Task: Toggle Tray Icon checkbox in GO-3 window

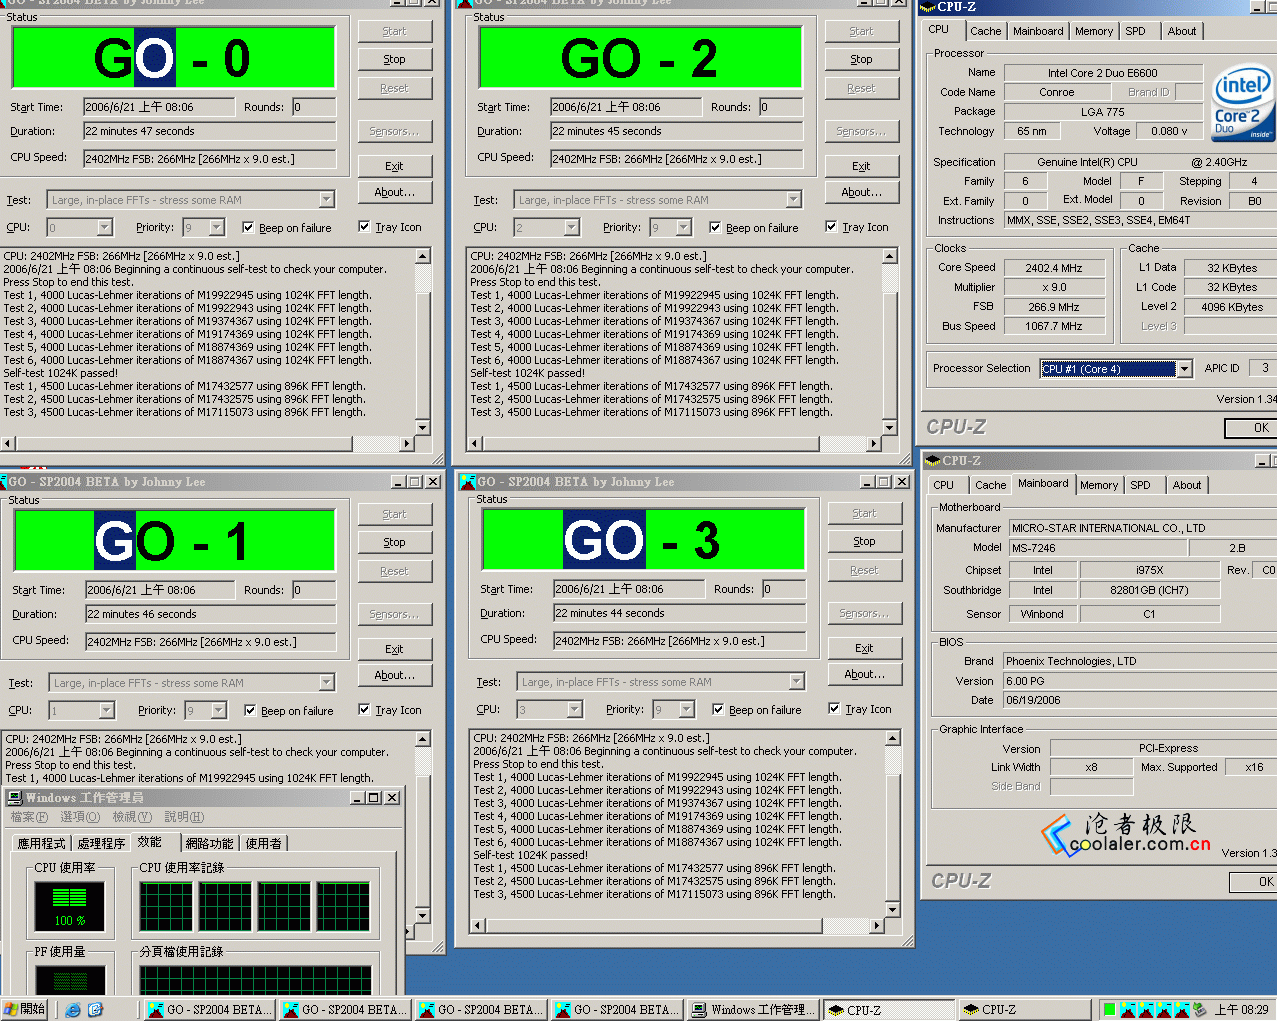Action: tap(834, 709)
